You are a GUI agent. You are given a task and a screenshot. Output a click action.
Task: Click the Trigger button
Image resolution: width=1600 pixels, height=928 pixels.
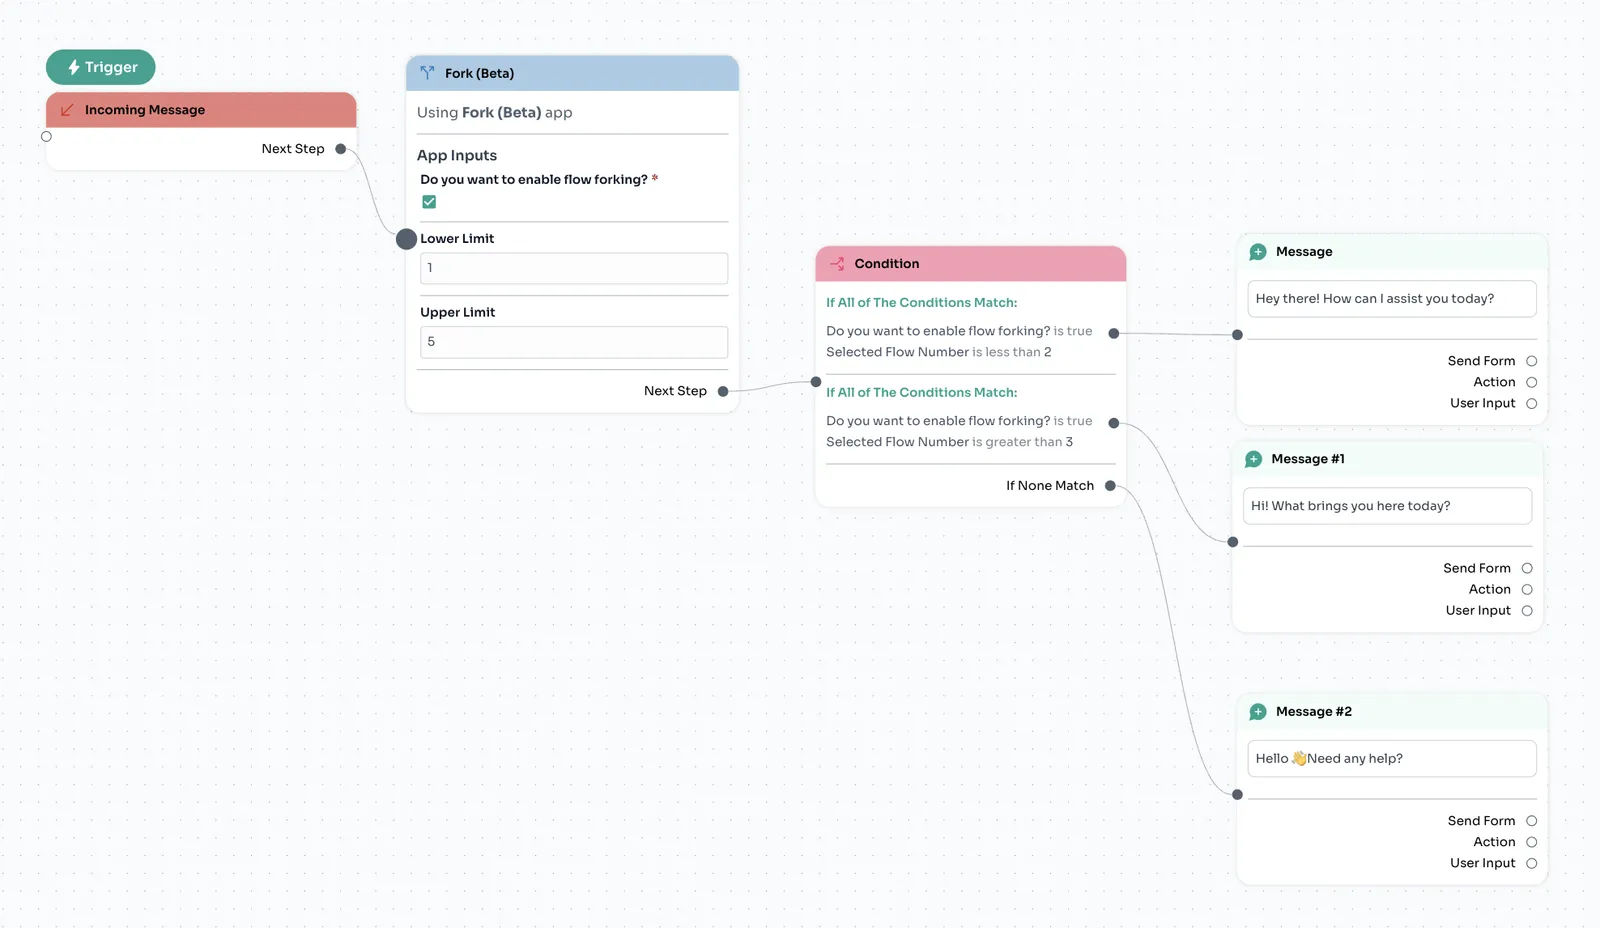(x=101, y=67)
